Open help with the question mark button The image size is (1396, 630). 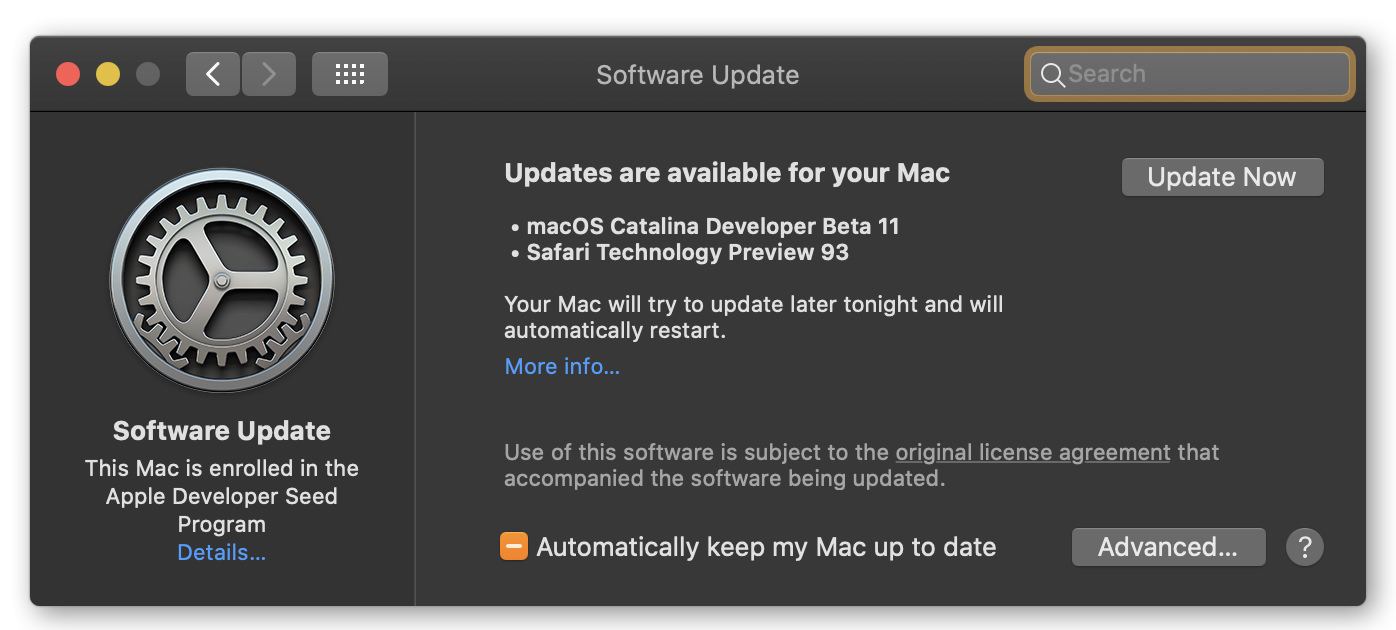coord(1304,547)
